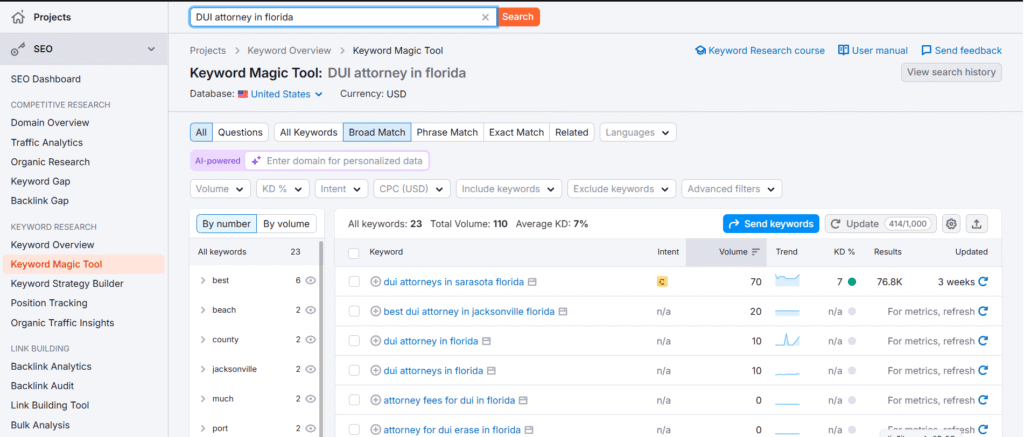Refresh metrics for dui attorneys in florida row
Viewport: 1024px width, 437px height.
pyautogui.click(x=983, y=370)
